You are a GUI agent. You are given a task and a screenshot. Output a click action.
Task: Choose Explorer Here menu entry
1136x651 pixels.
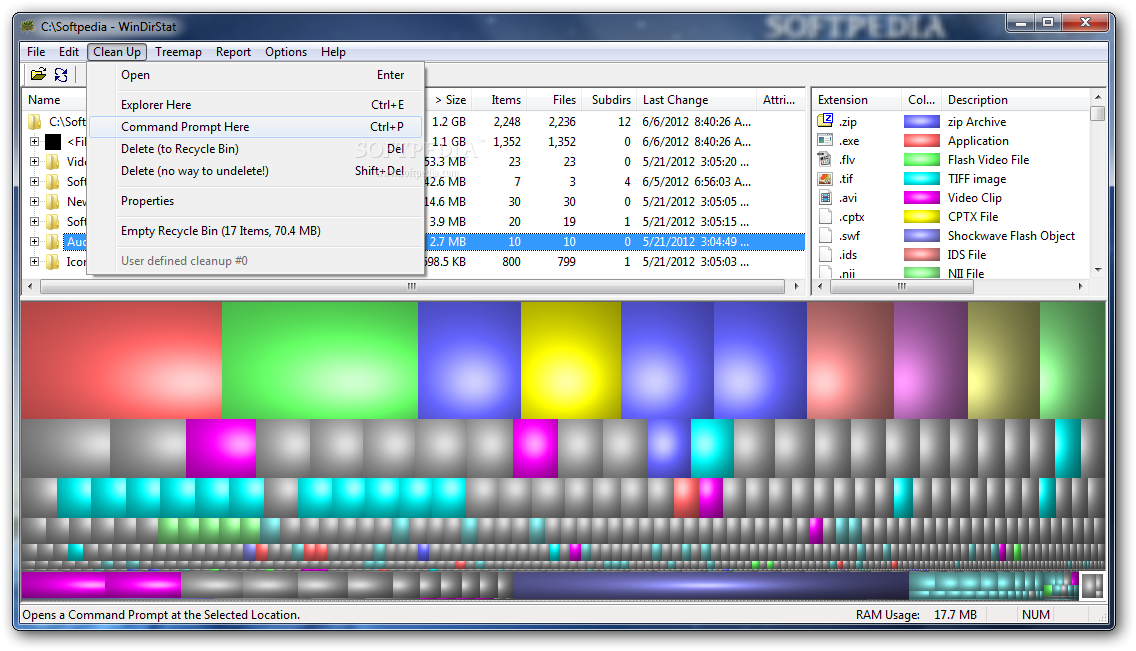tap(256, 105)
